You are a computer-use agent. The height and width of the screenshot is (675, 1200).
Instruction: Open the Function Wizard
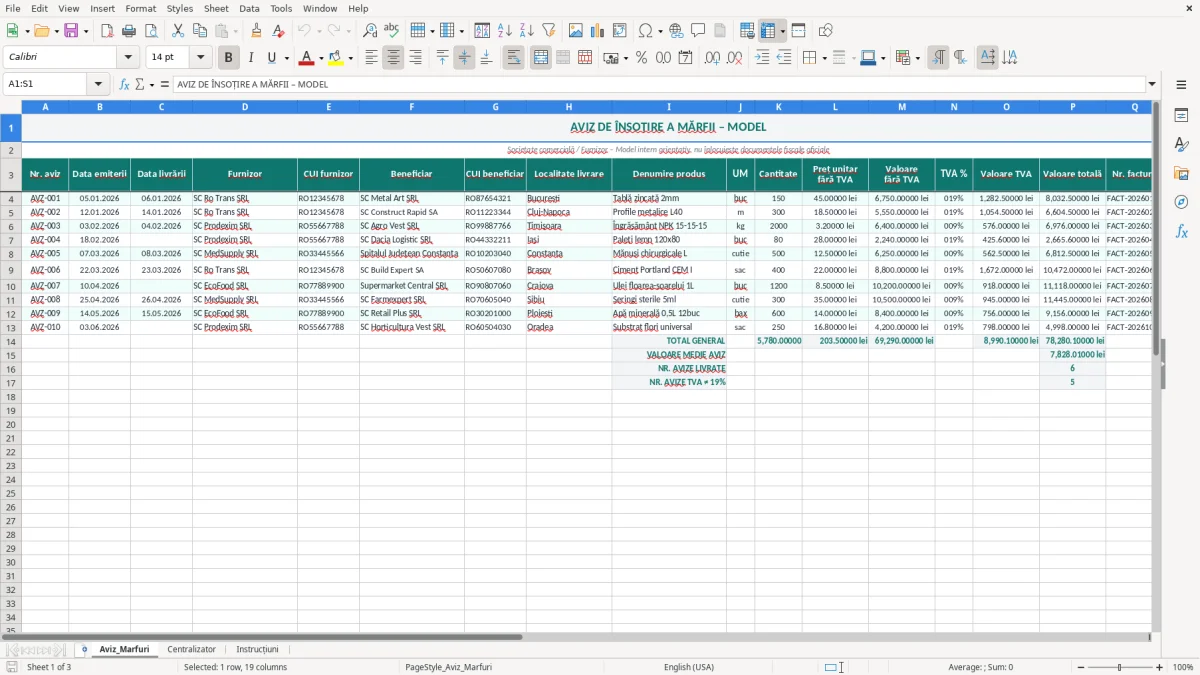(124, 84)
